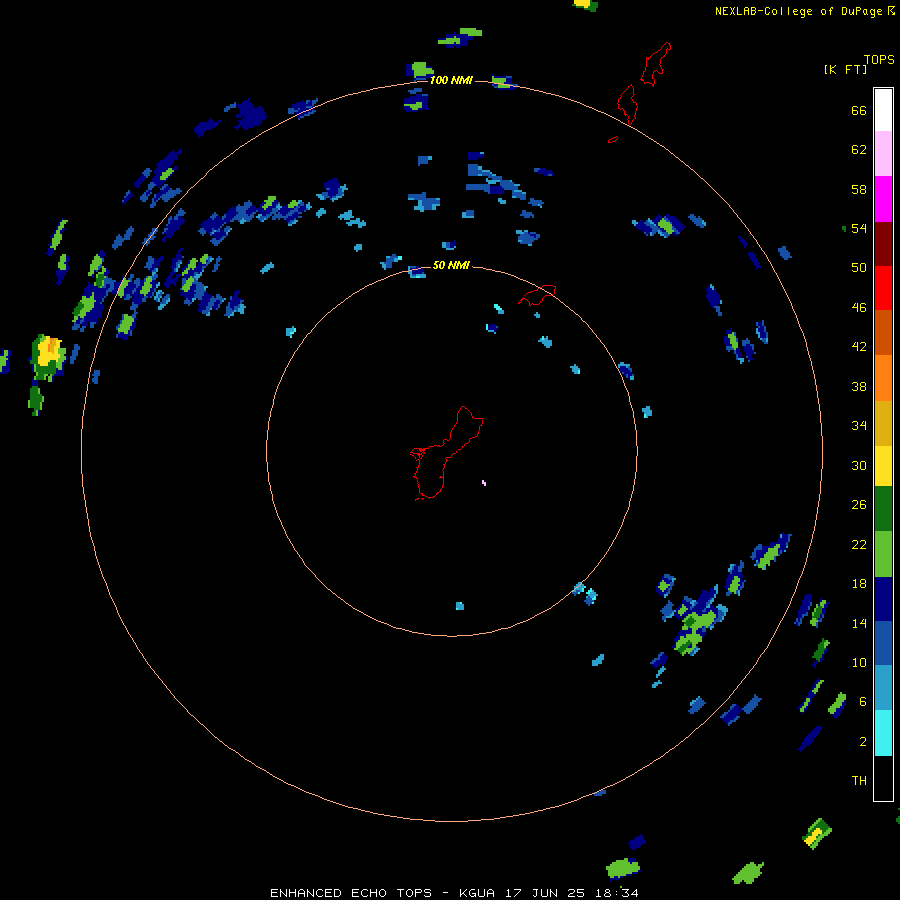Viewport: 900px width, 900px height.
Task: Select the "TH" threshold label
Action: [859, 781]
